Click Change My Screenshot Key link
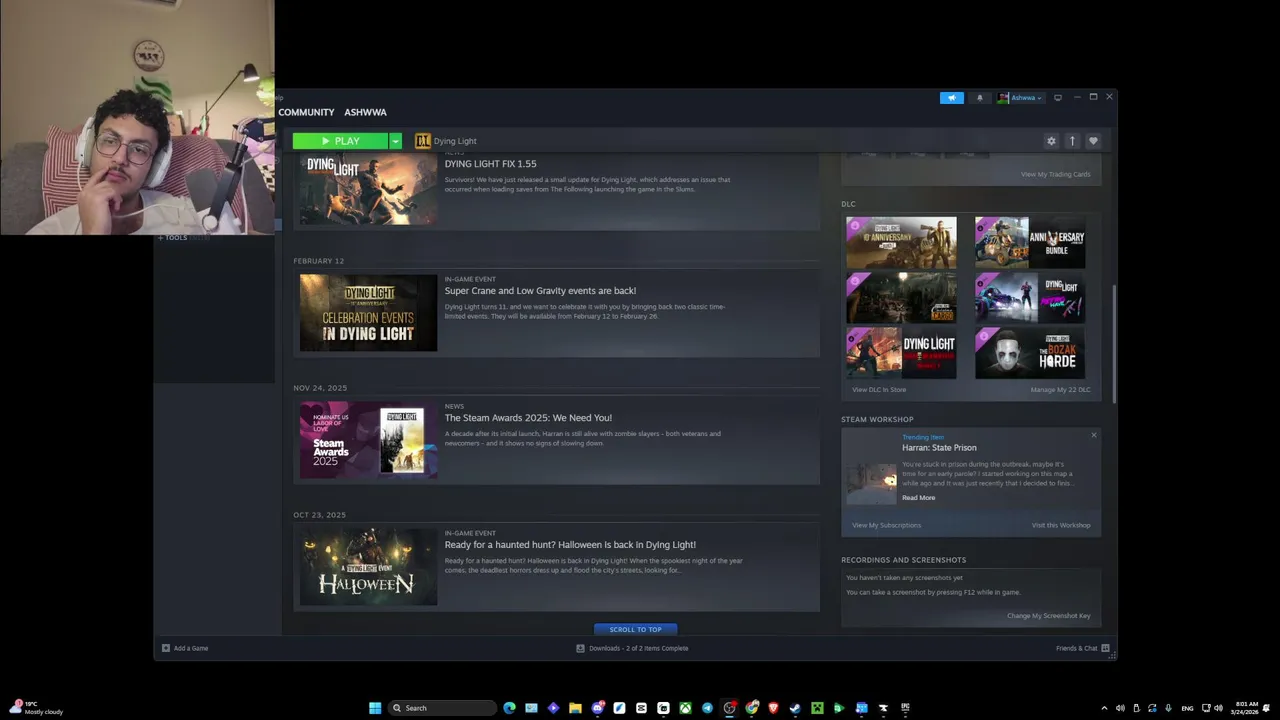 coord(1049,616)
